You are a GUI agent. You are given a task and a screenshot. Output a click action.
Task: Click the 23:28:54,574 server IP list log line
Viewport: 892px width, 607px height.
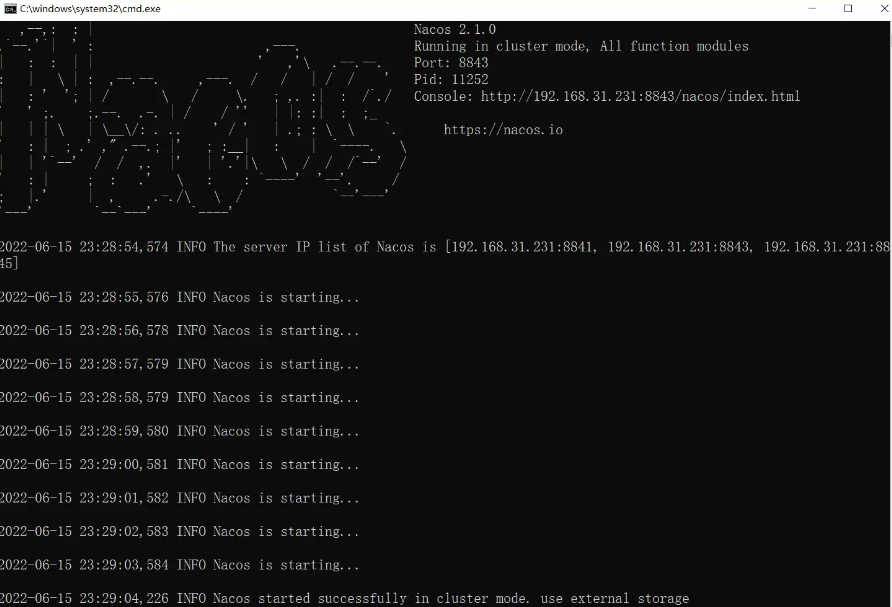(x=446, y=255)
